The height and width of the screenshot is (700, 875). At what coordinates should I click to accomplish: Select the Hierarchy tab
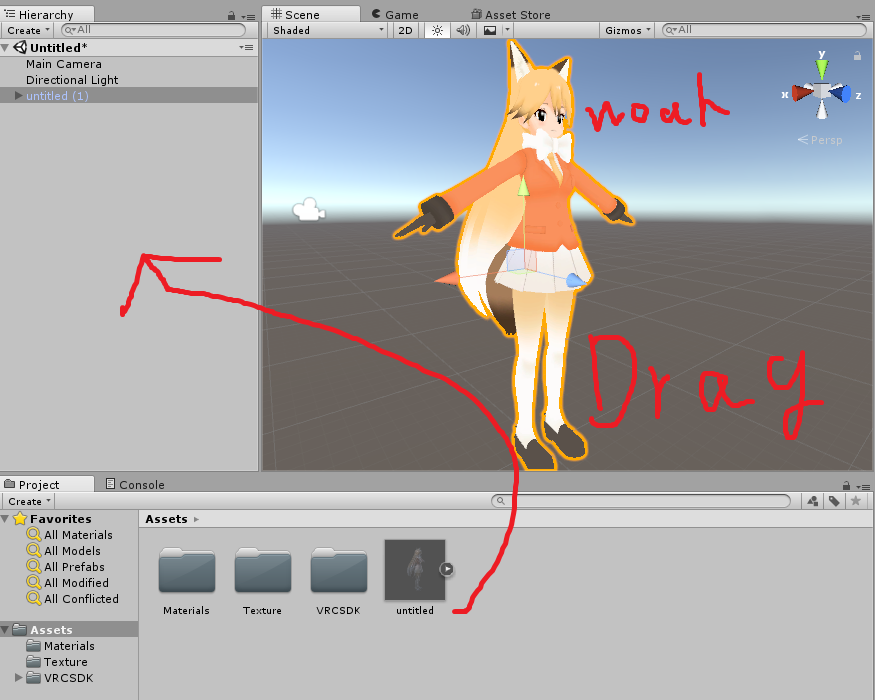[47, 14]
